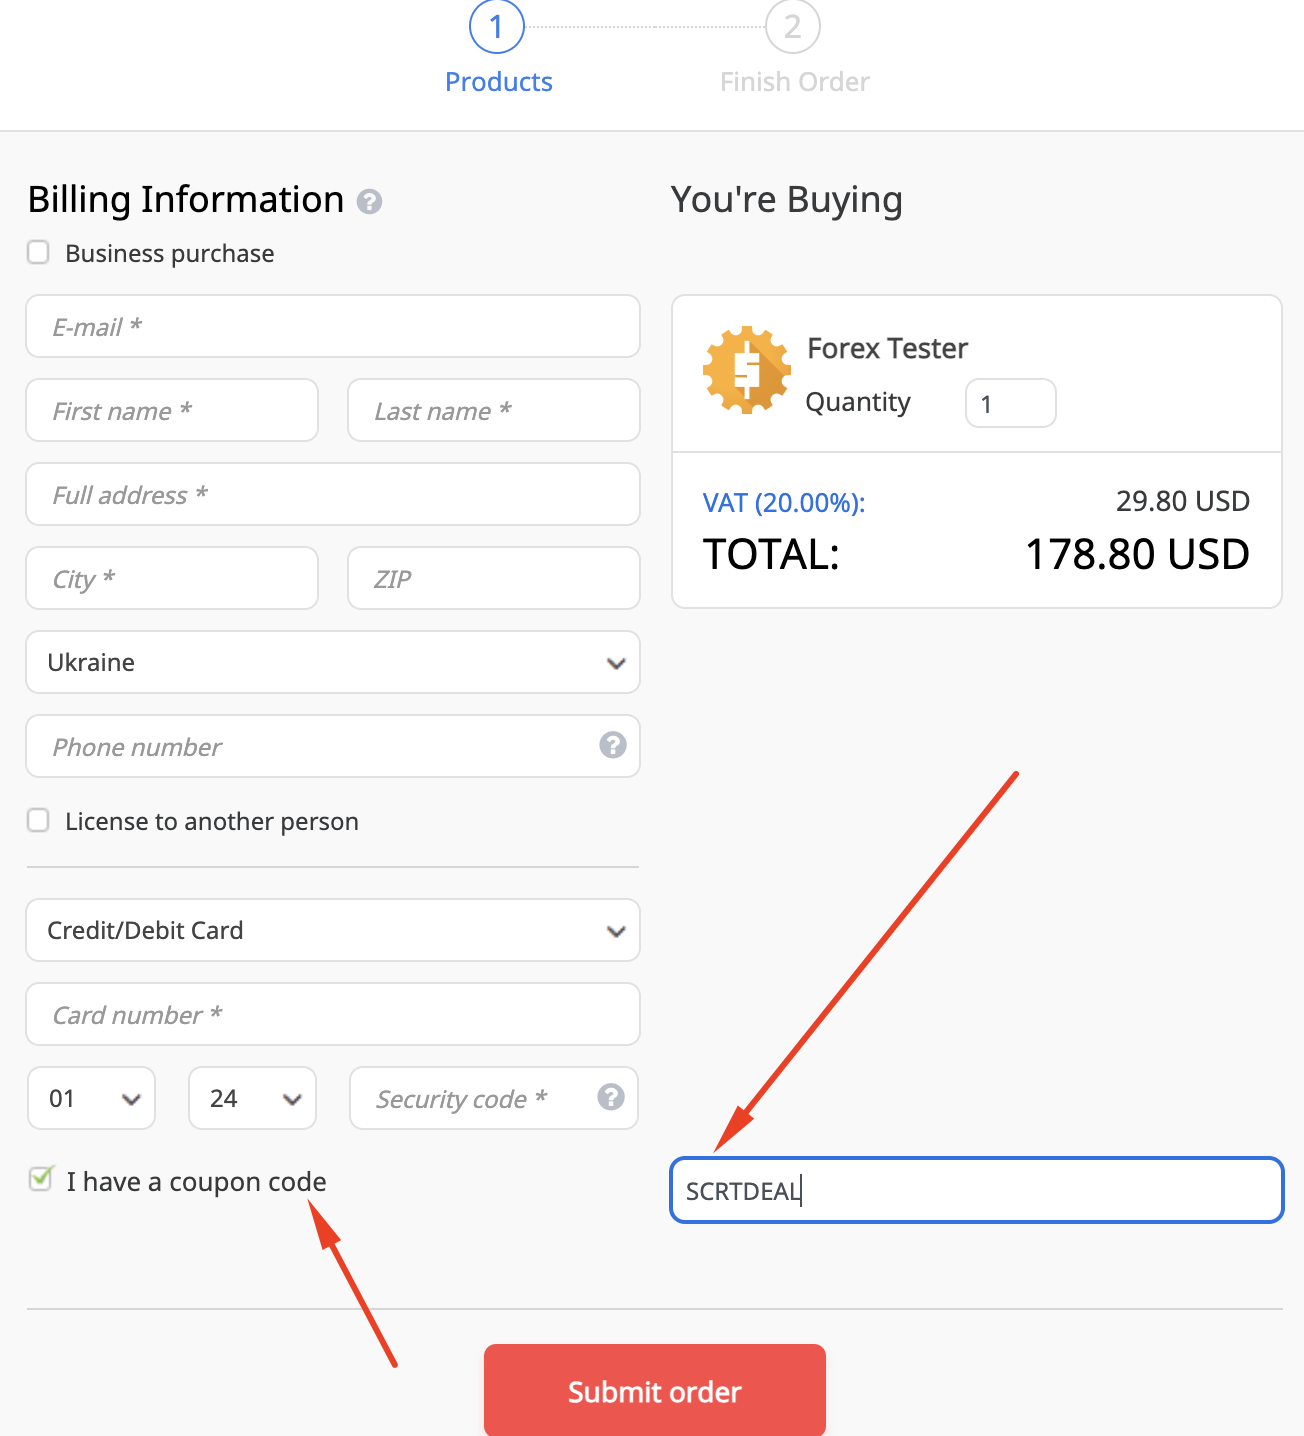Expand the Credit/Debit Card payment dropdown
The height and width of the screenshot is (1436, 1304).
point(332,930)
